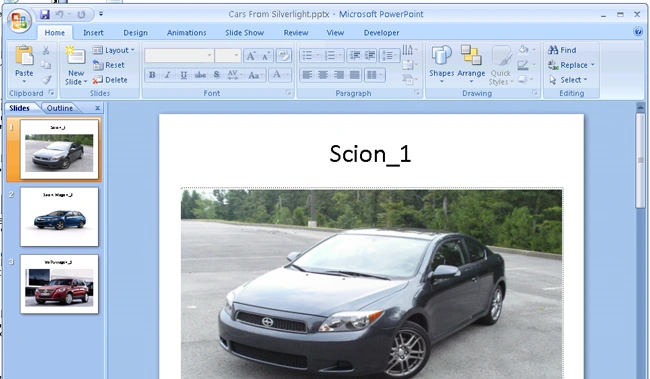Save the presentation from Quick Access Toolbar
650x379 pixels.
point(45,15)
